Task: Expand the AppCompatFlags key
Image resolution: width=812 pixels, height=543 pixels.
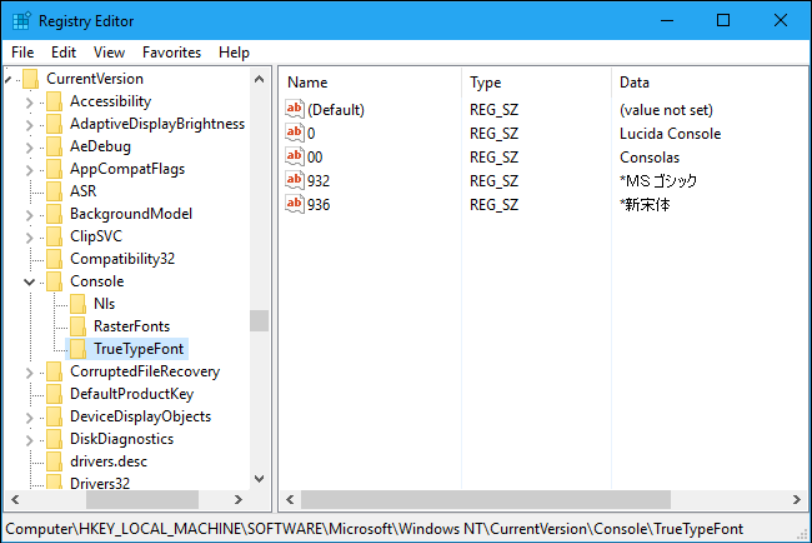Action: [30, 170]
